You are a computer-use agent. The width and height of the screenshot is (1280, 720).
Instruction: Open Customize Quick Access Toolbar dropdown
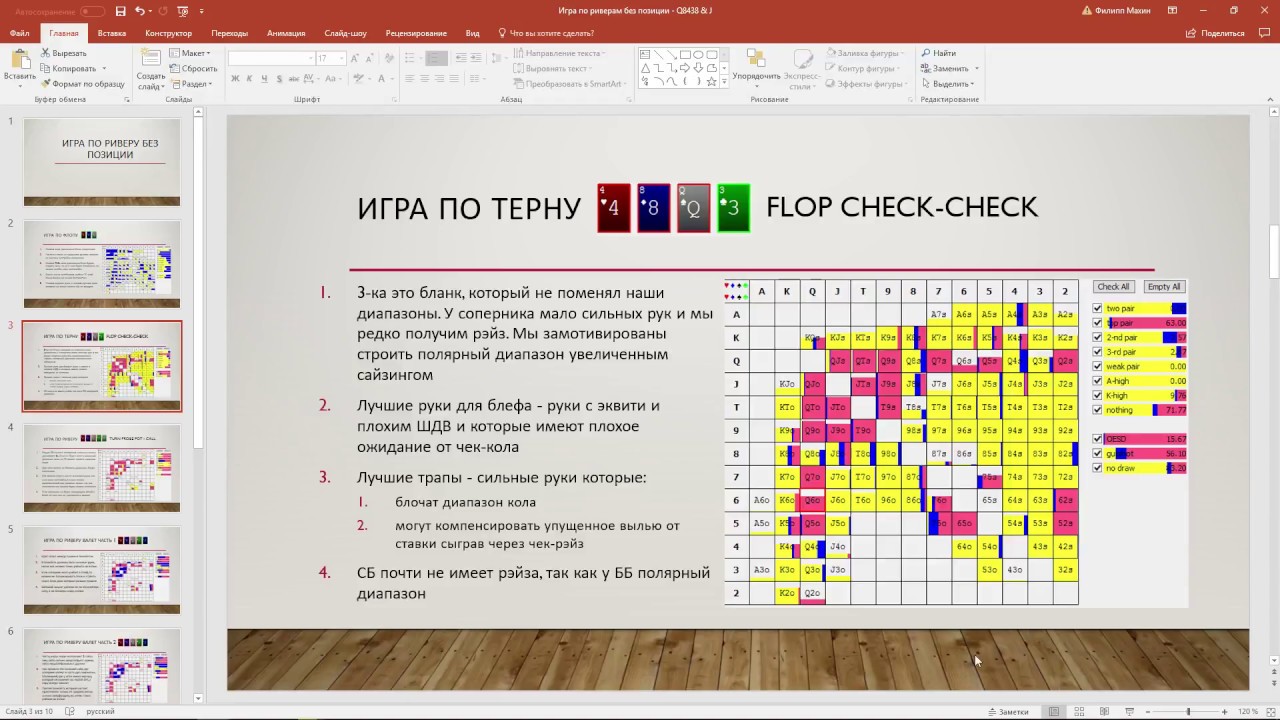pos(202,11)
